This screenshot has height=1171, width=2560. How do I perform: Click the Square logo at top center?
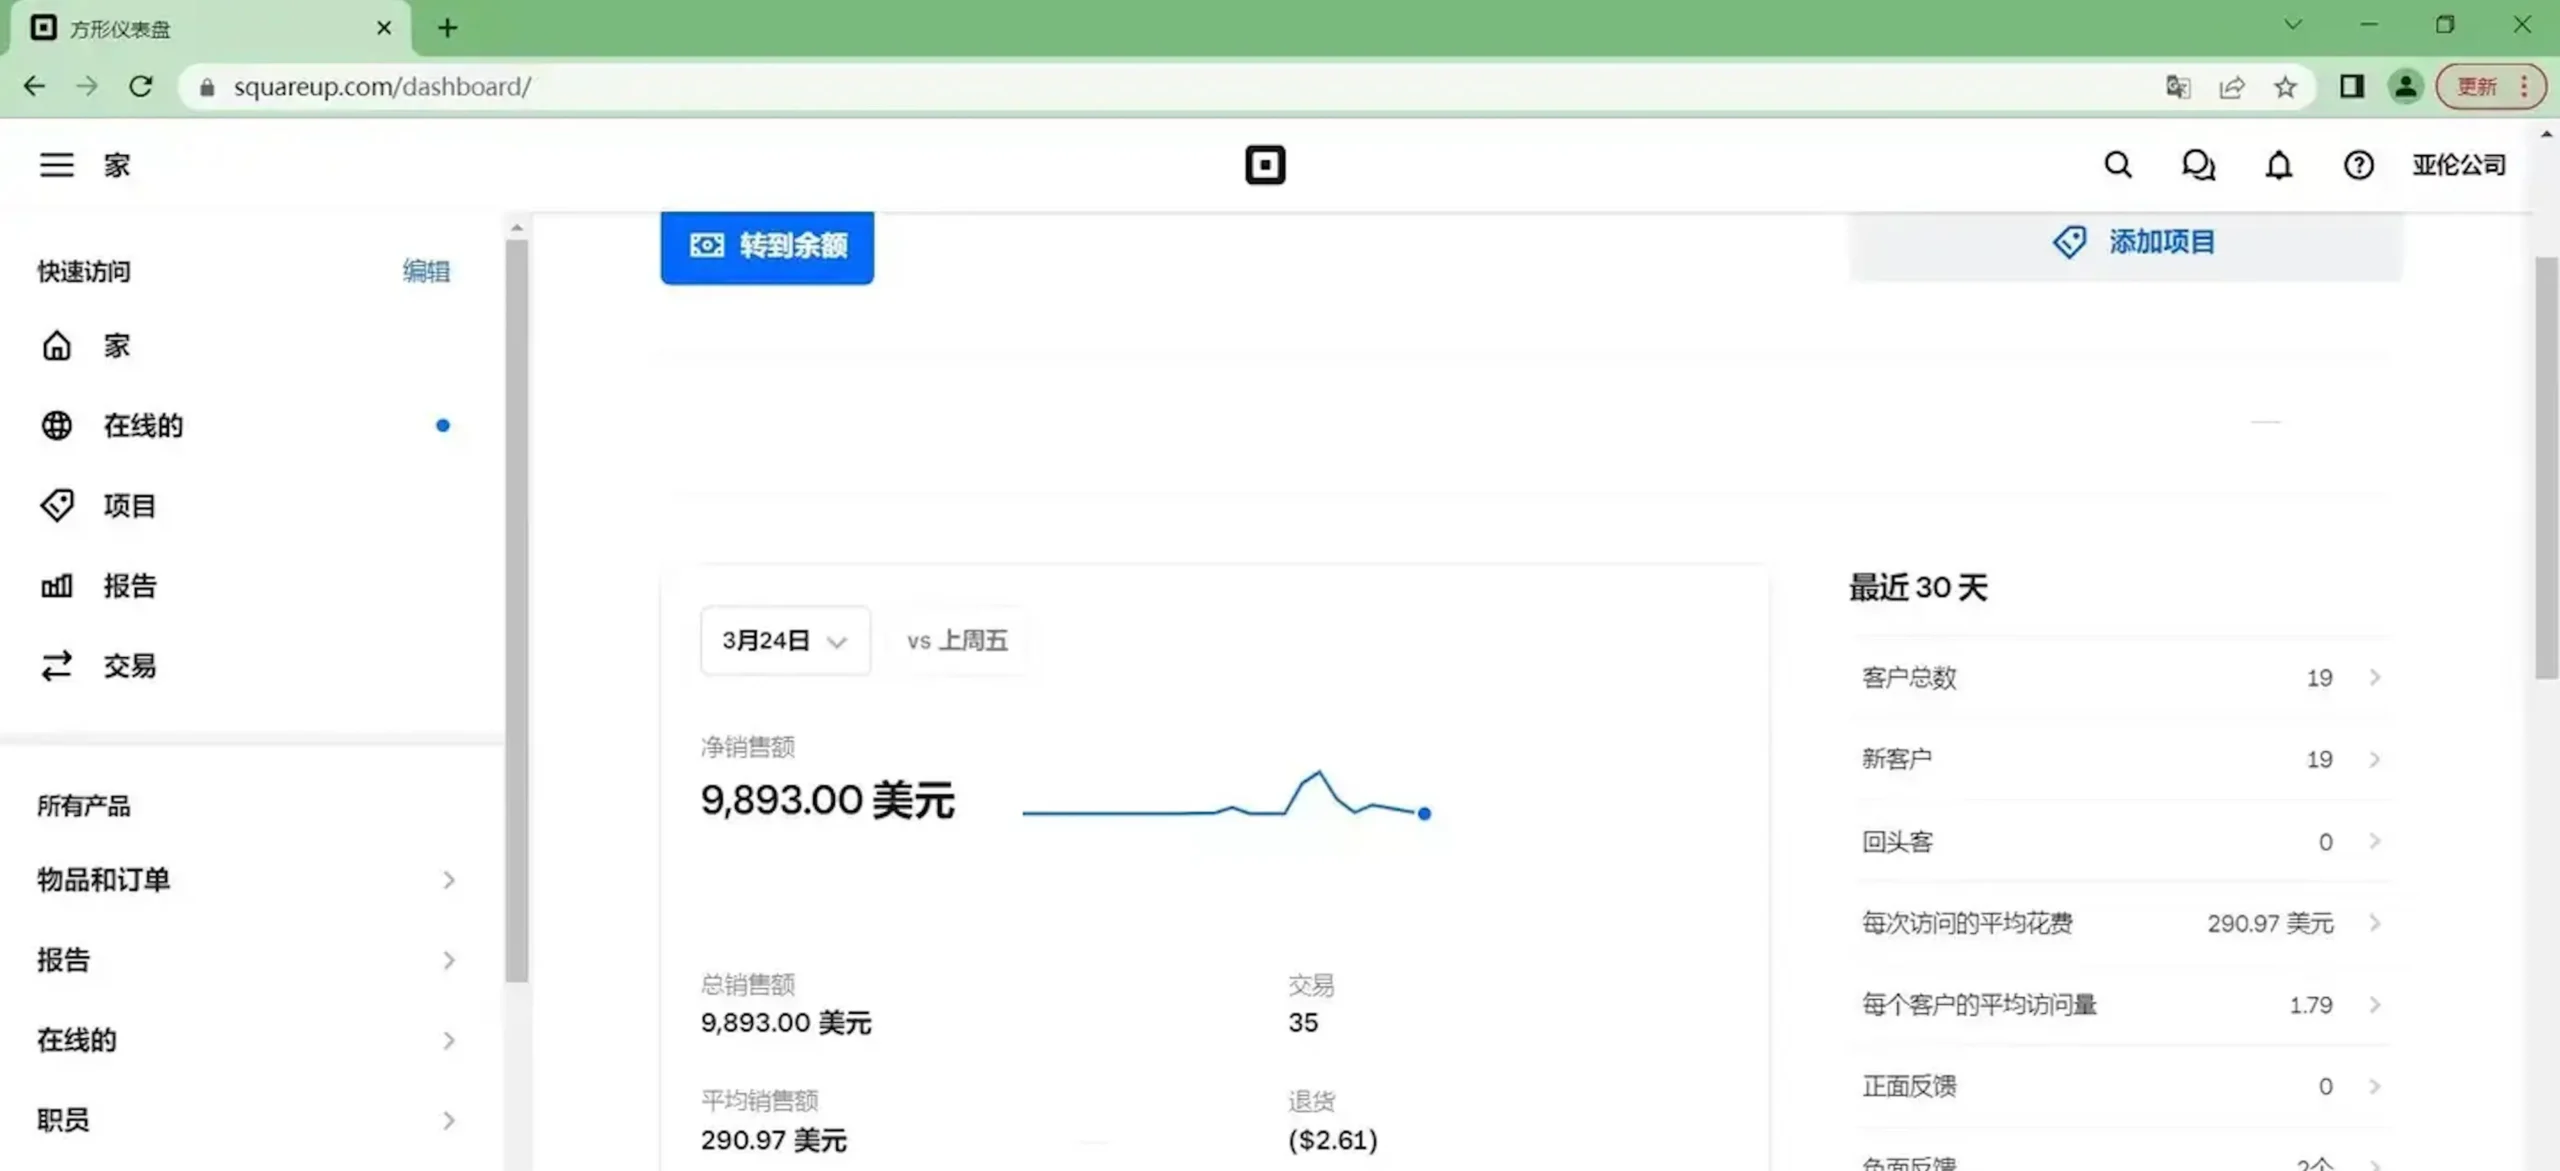pos(1265,165)
